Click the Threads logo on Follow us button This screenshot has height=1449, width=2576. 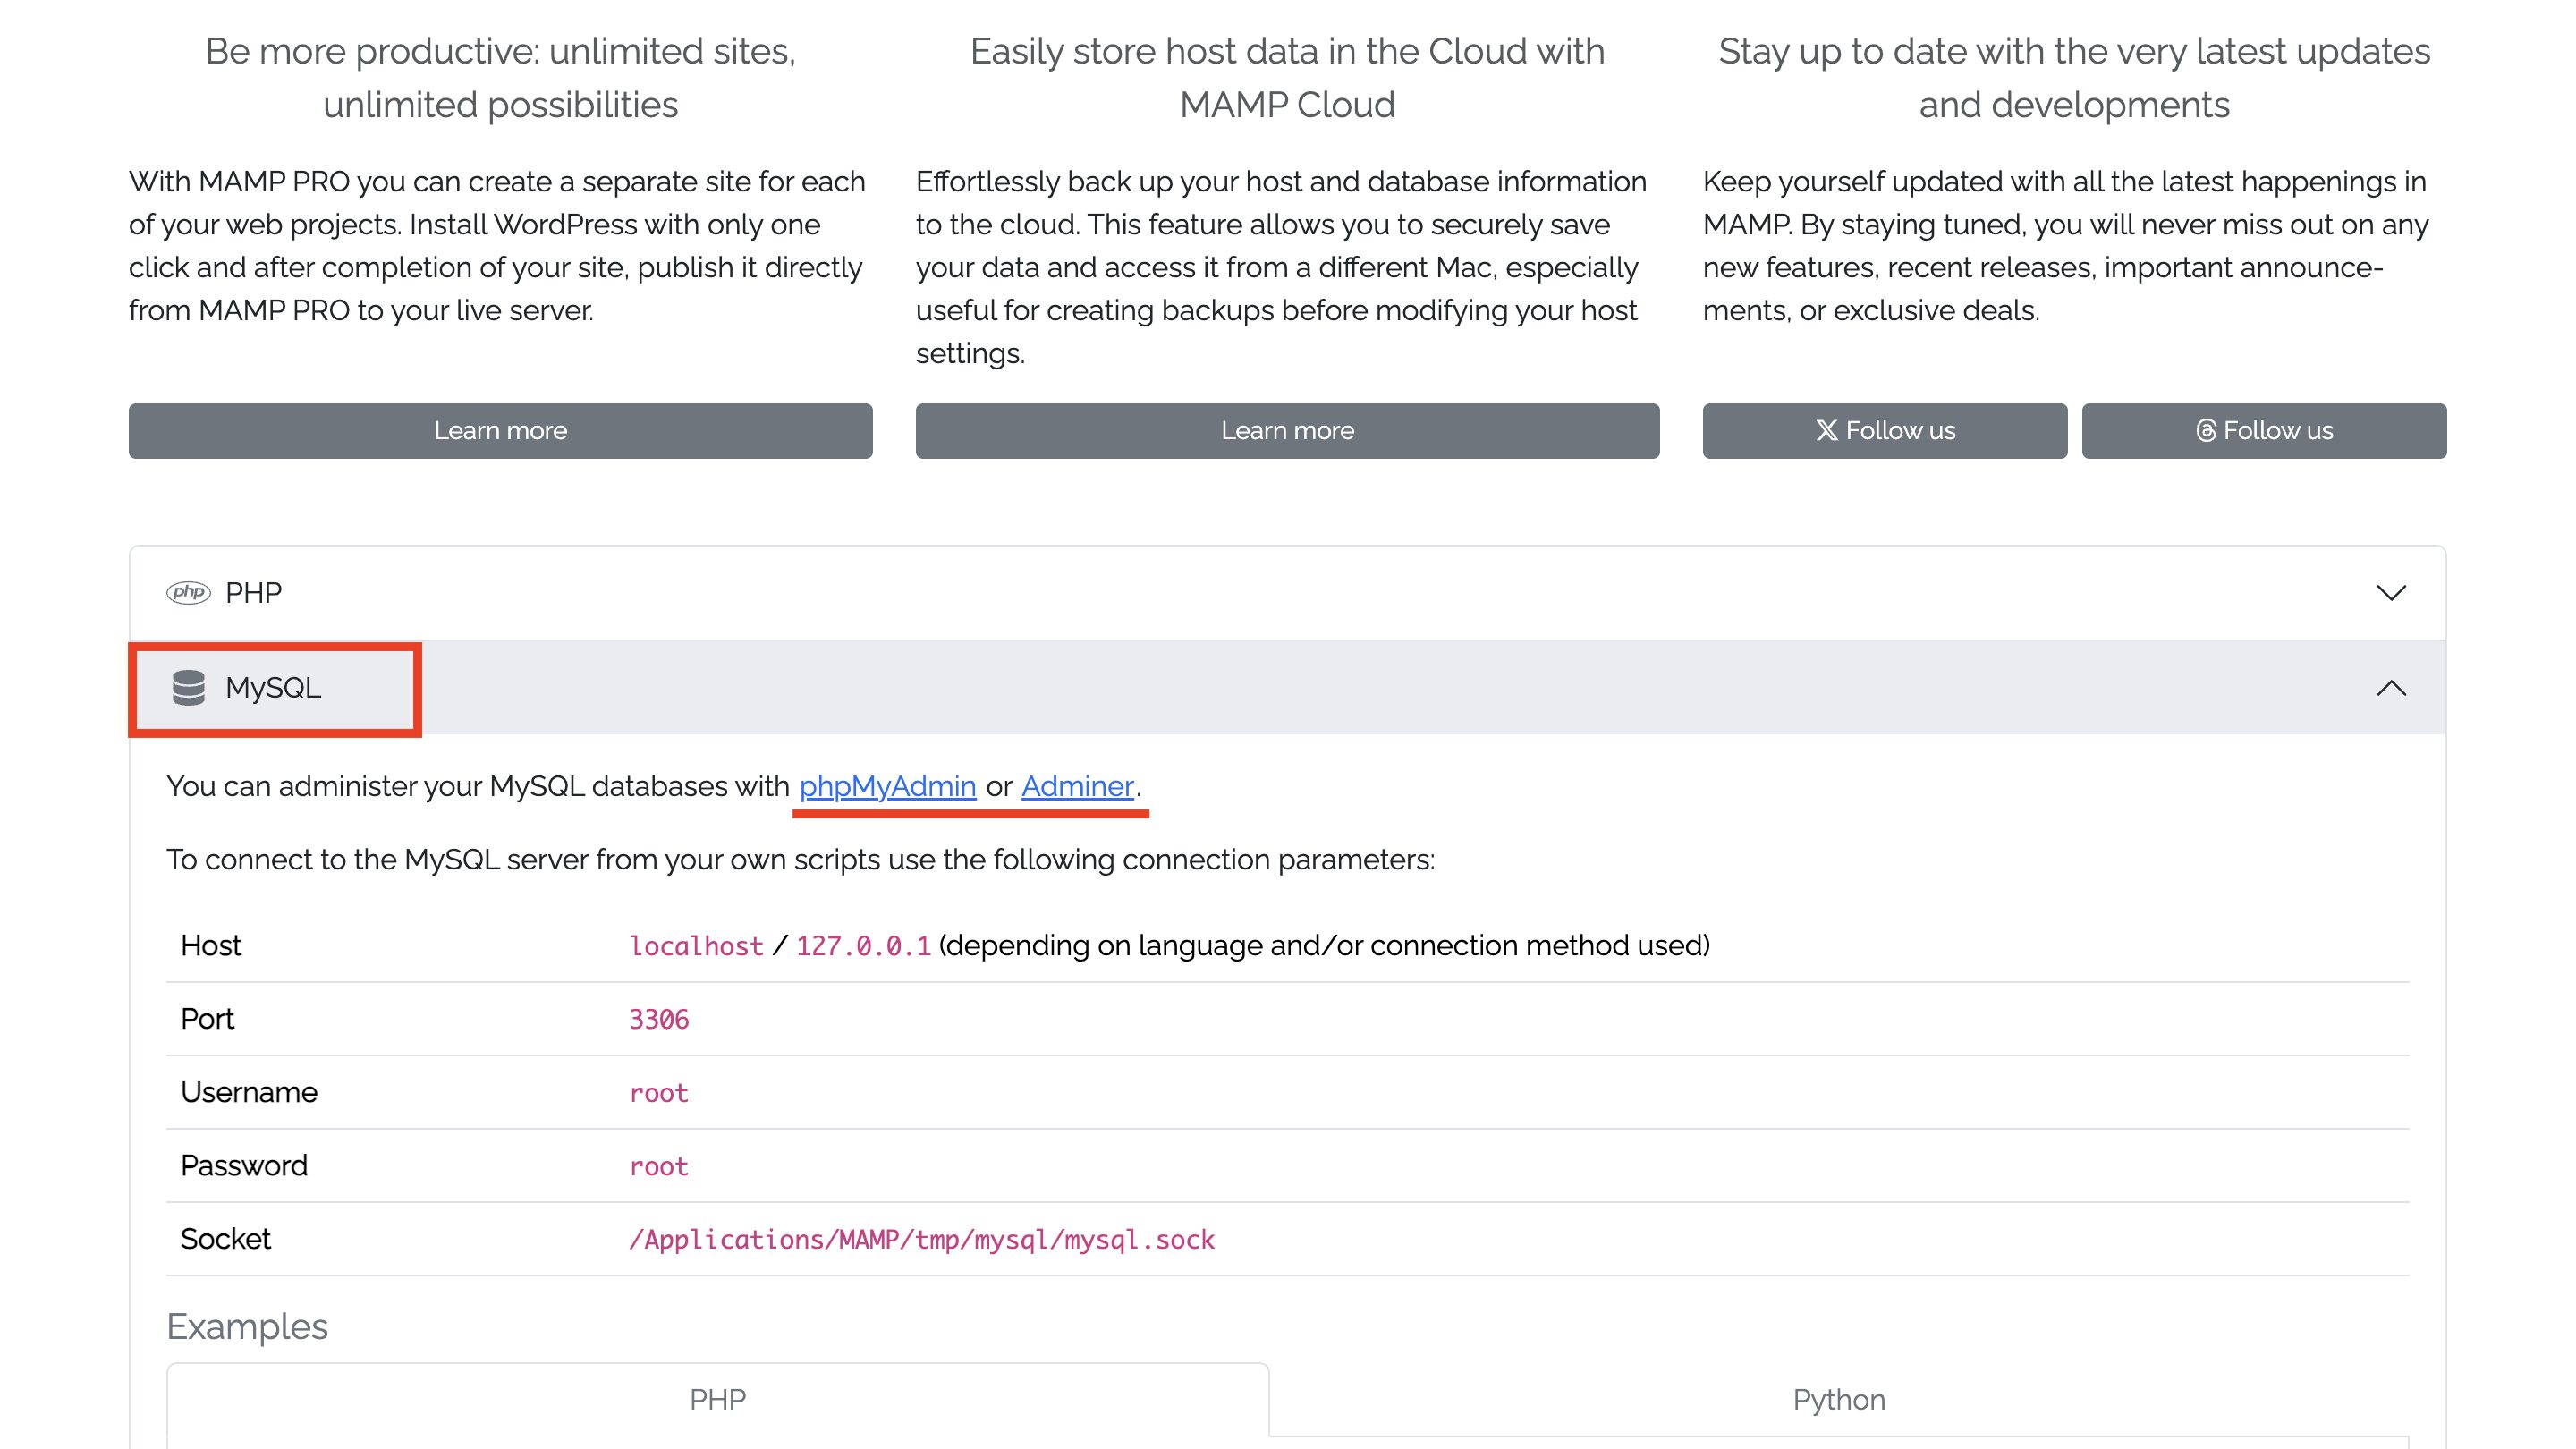2206,430
